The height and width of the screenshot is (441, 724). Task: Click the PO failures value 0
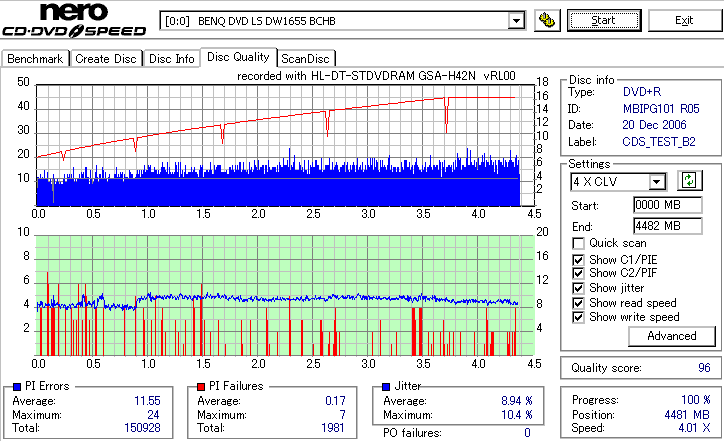(x=527, y=433)
